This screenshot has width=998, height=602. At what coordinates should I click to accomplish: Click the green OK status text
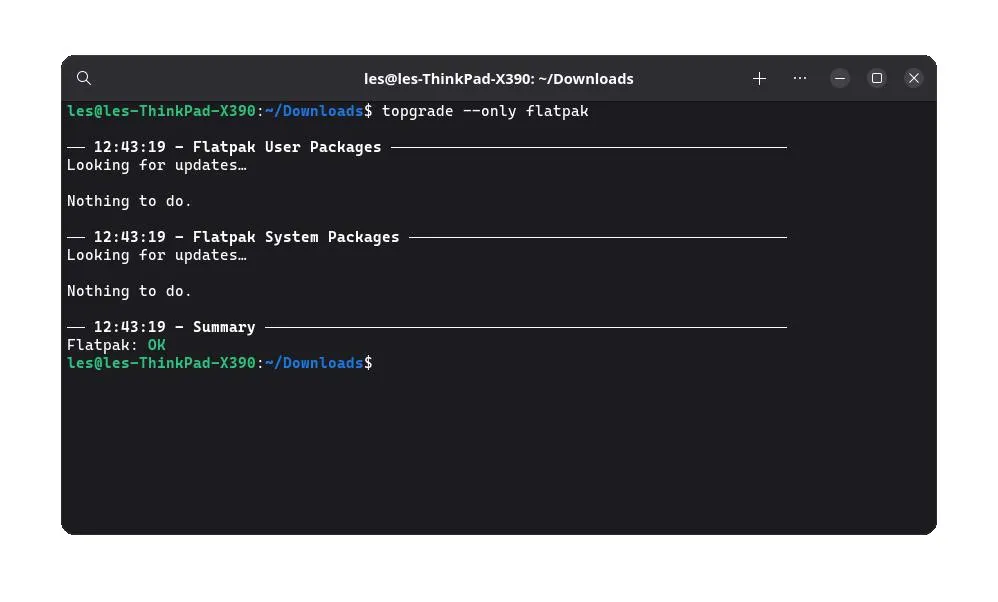pyautogui.click(x=157, y=345)
